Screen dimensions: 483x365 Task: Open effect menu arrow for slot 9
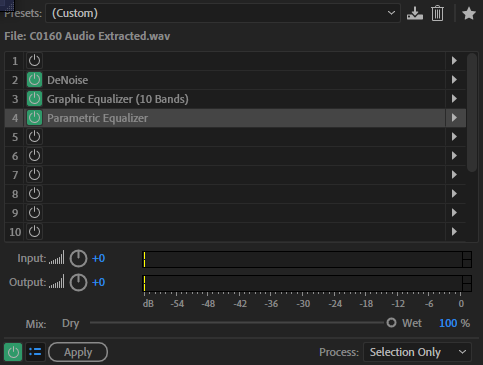(x=454, y=213)
